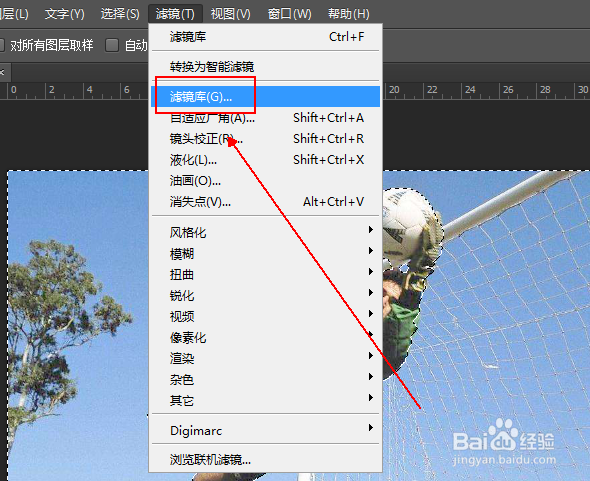
Task: Expand the 风格化 submenu
Action: 266,232
